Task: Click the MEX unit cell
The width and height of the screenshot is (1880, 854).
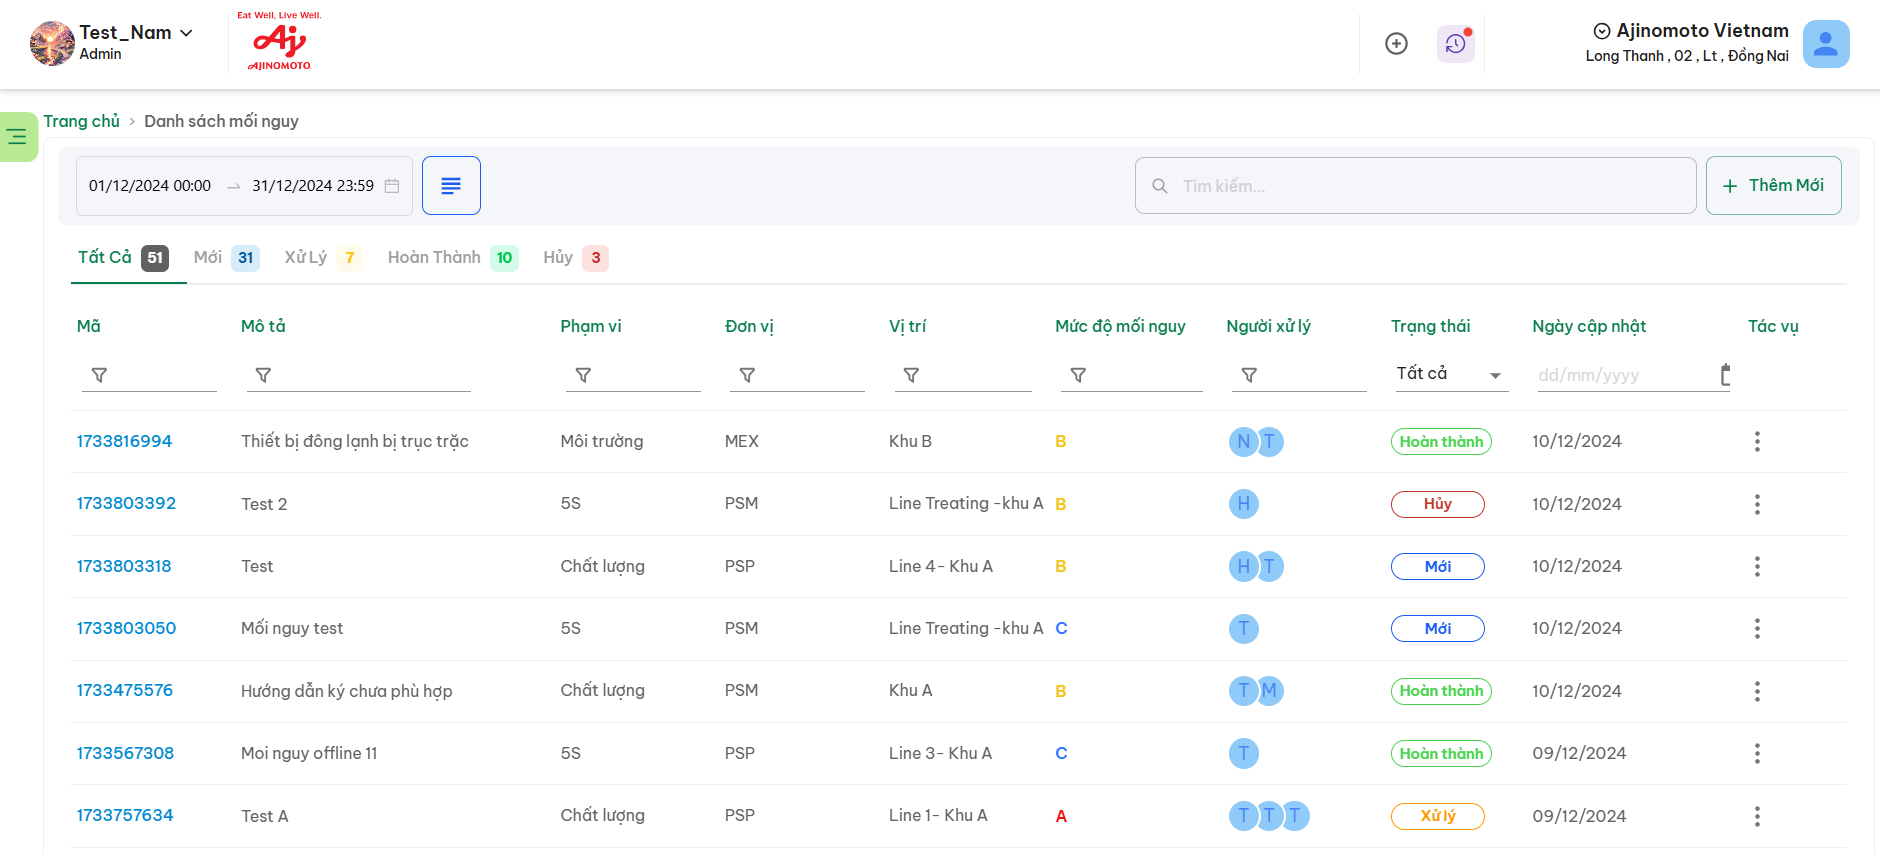Action: [x=742, y=441]
